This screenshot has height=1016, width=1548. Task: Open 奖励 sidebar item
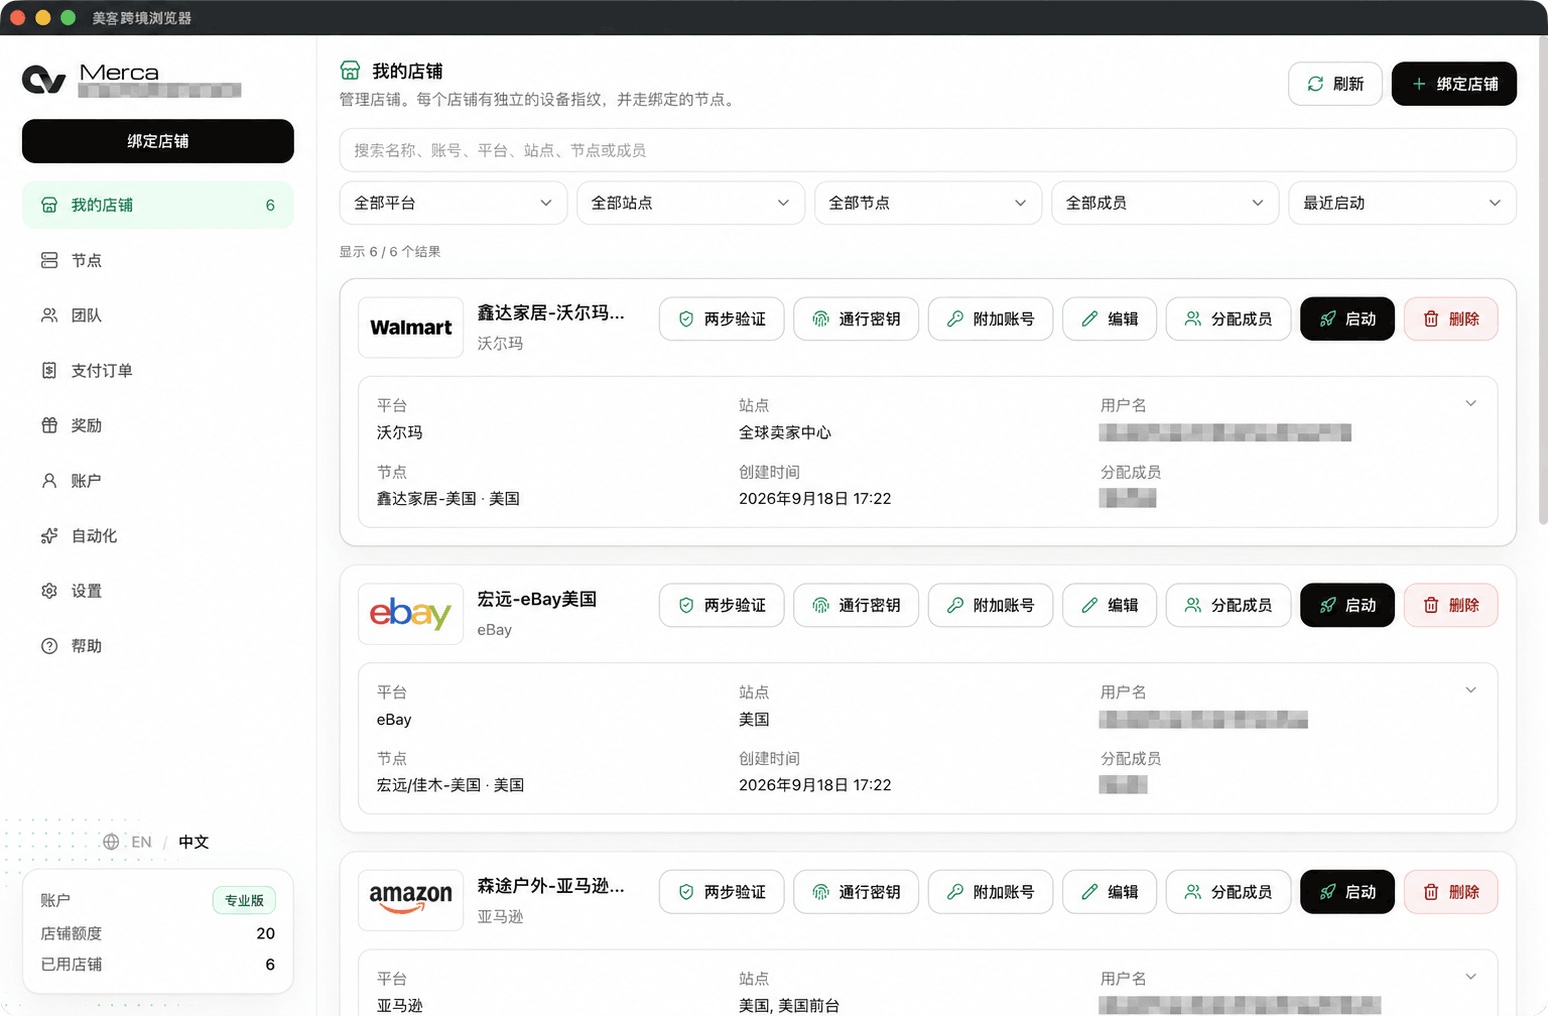(158, 425)
